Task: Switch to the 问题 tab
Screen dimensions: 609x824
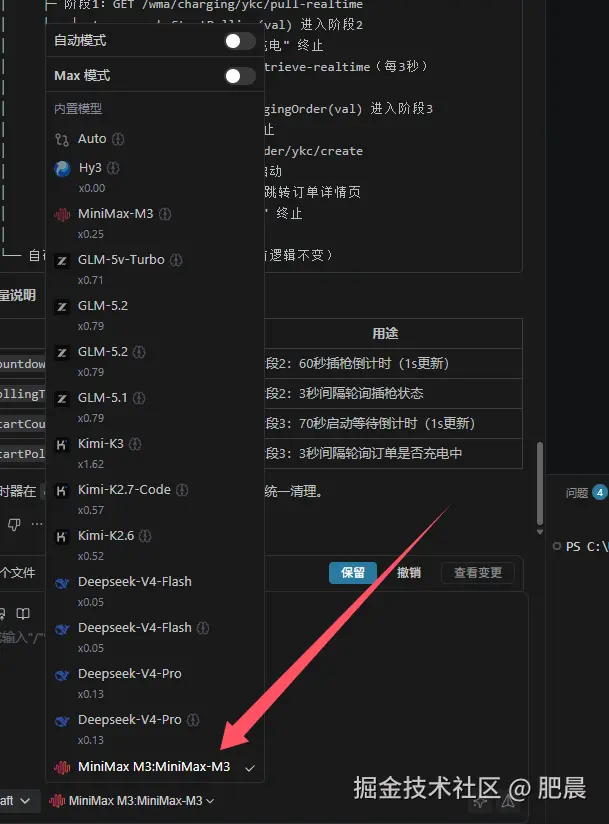Action: pyautogui.click(x=577, y=493)
